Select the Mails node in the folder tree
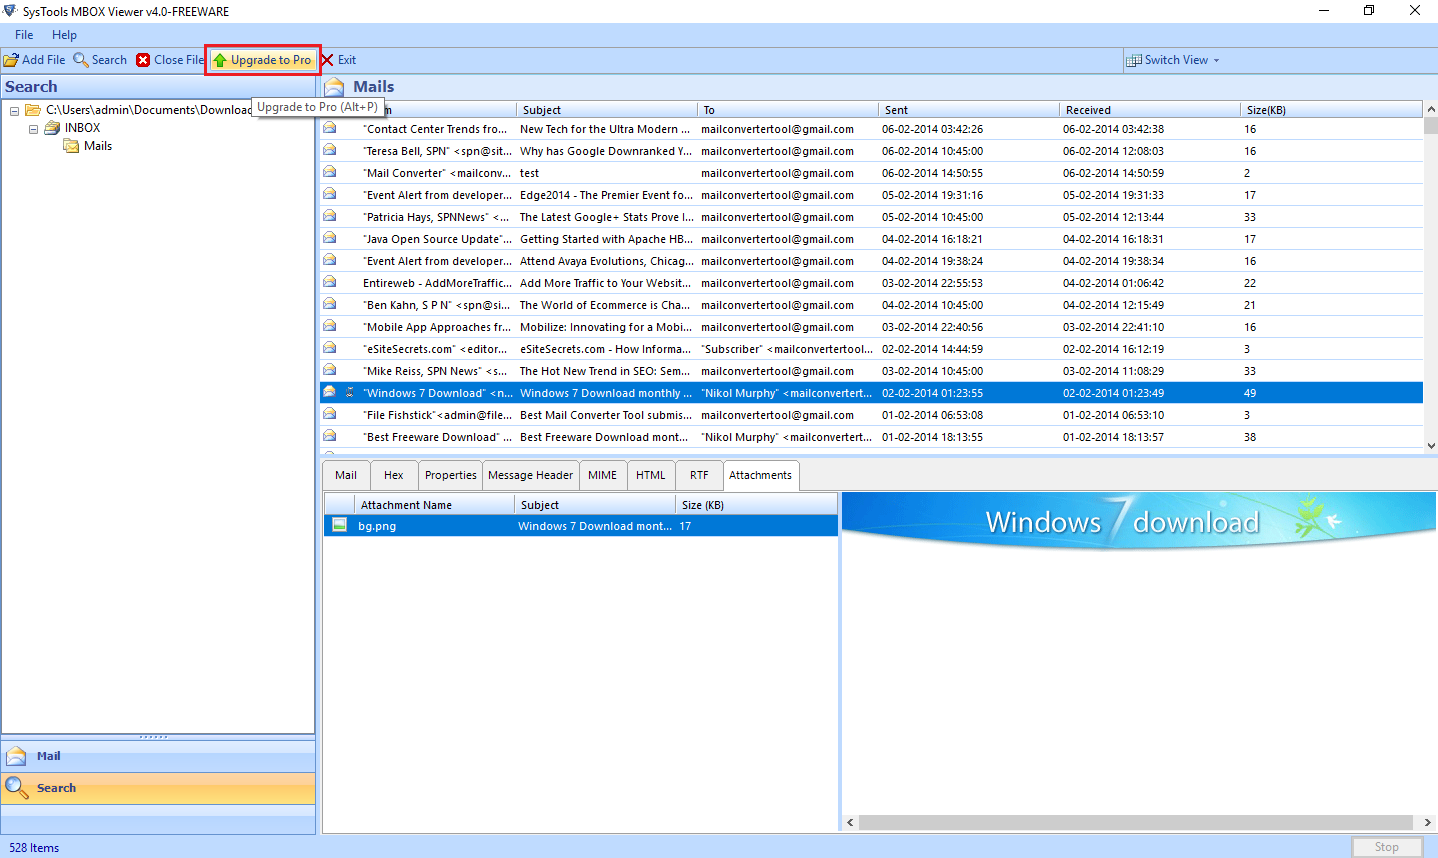The height and width of the screenshot is (858, 1438). pos(96,145)
